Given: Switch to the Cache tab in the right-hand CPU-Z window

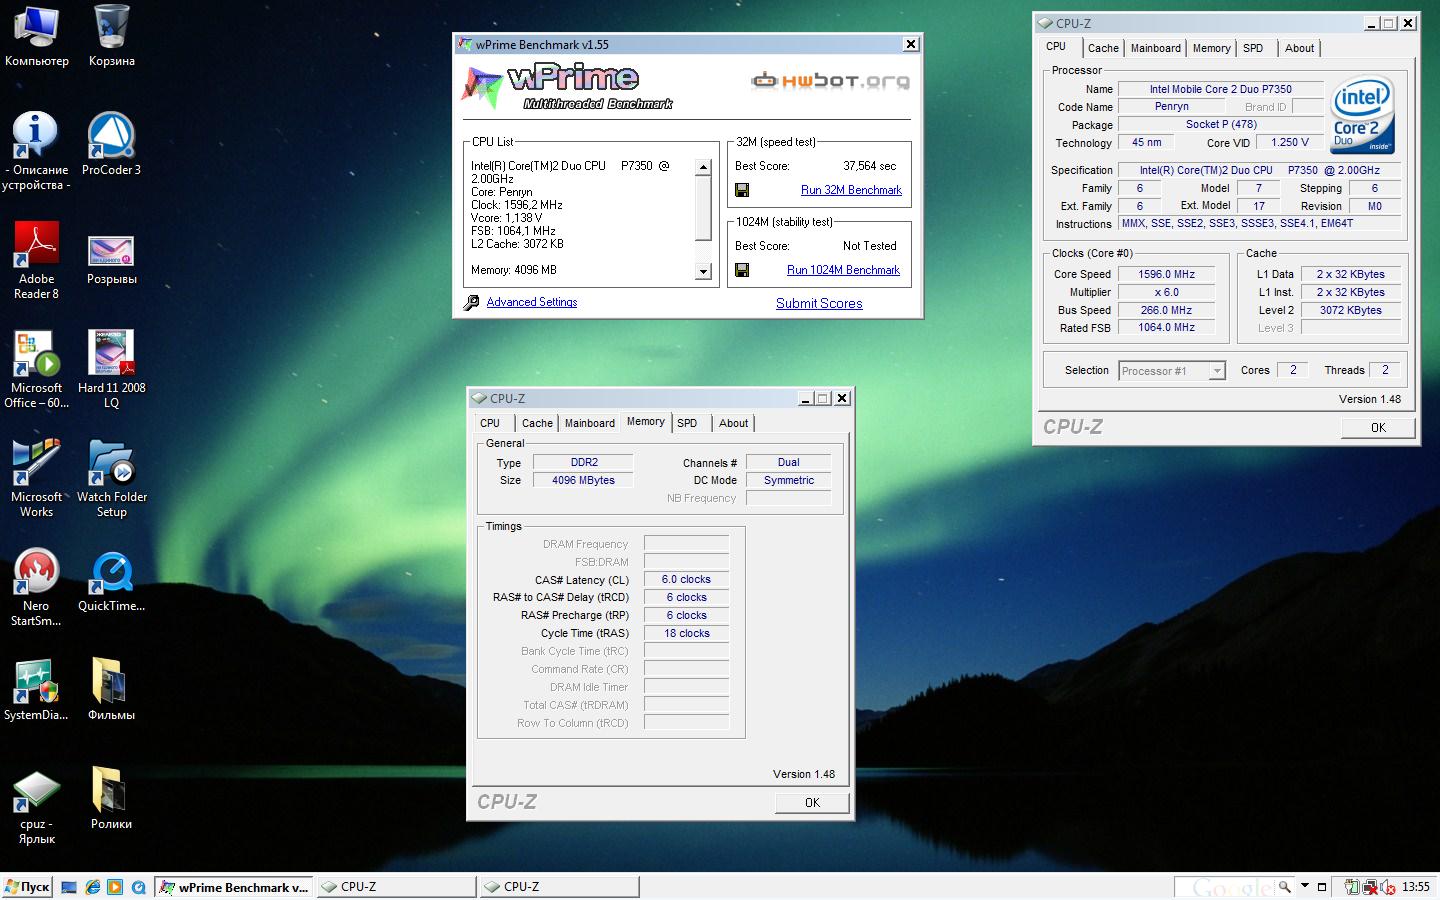Looking at the screenshot, I should point(1103,48).
